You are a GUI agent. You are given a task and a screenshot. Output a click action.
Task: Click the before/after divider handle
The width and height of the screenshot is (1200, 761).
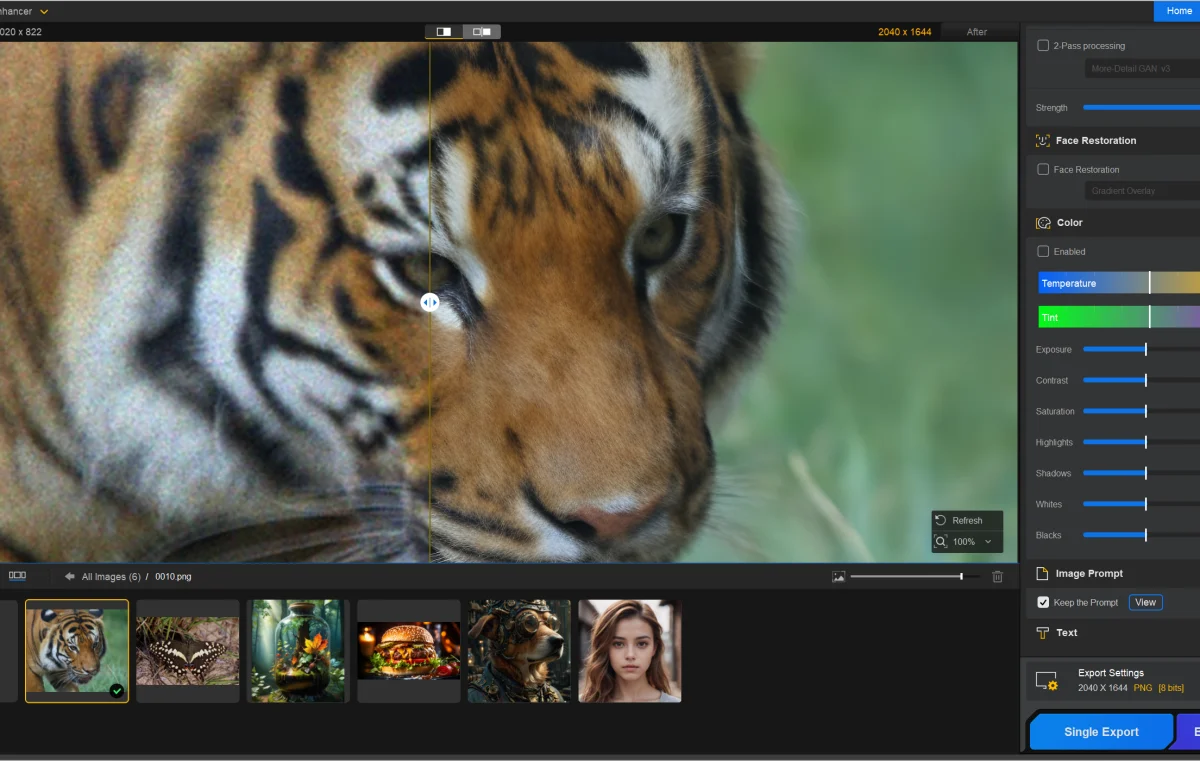pyautogui.click(x=430, y=302)
